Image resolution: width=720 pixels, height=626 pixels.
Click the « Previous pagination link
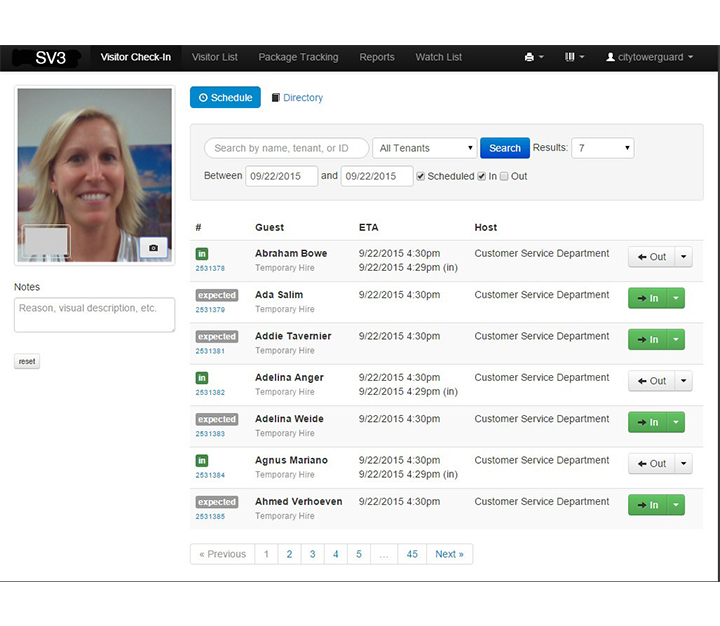[223, 554]
